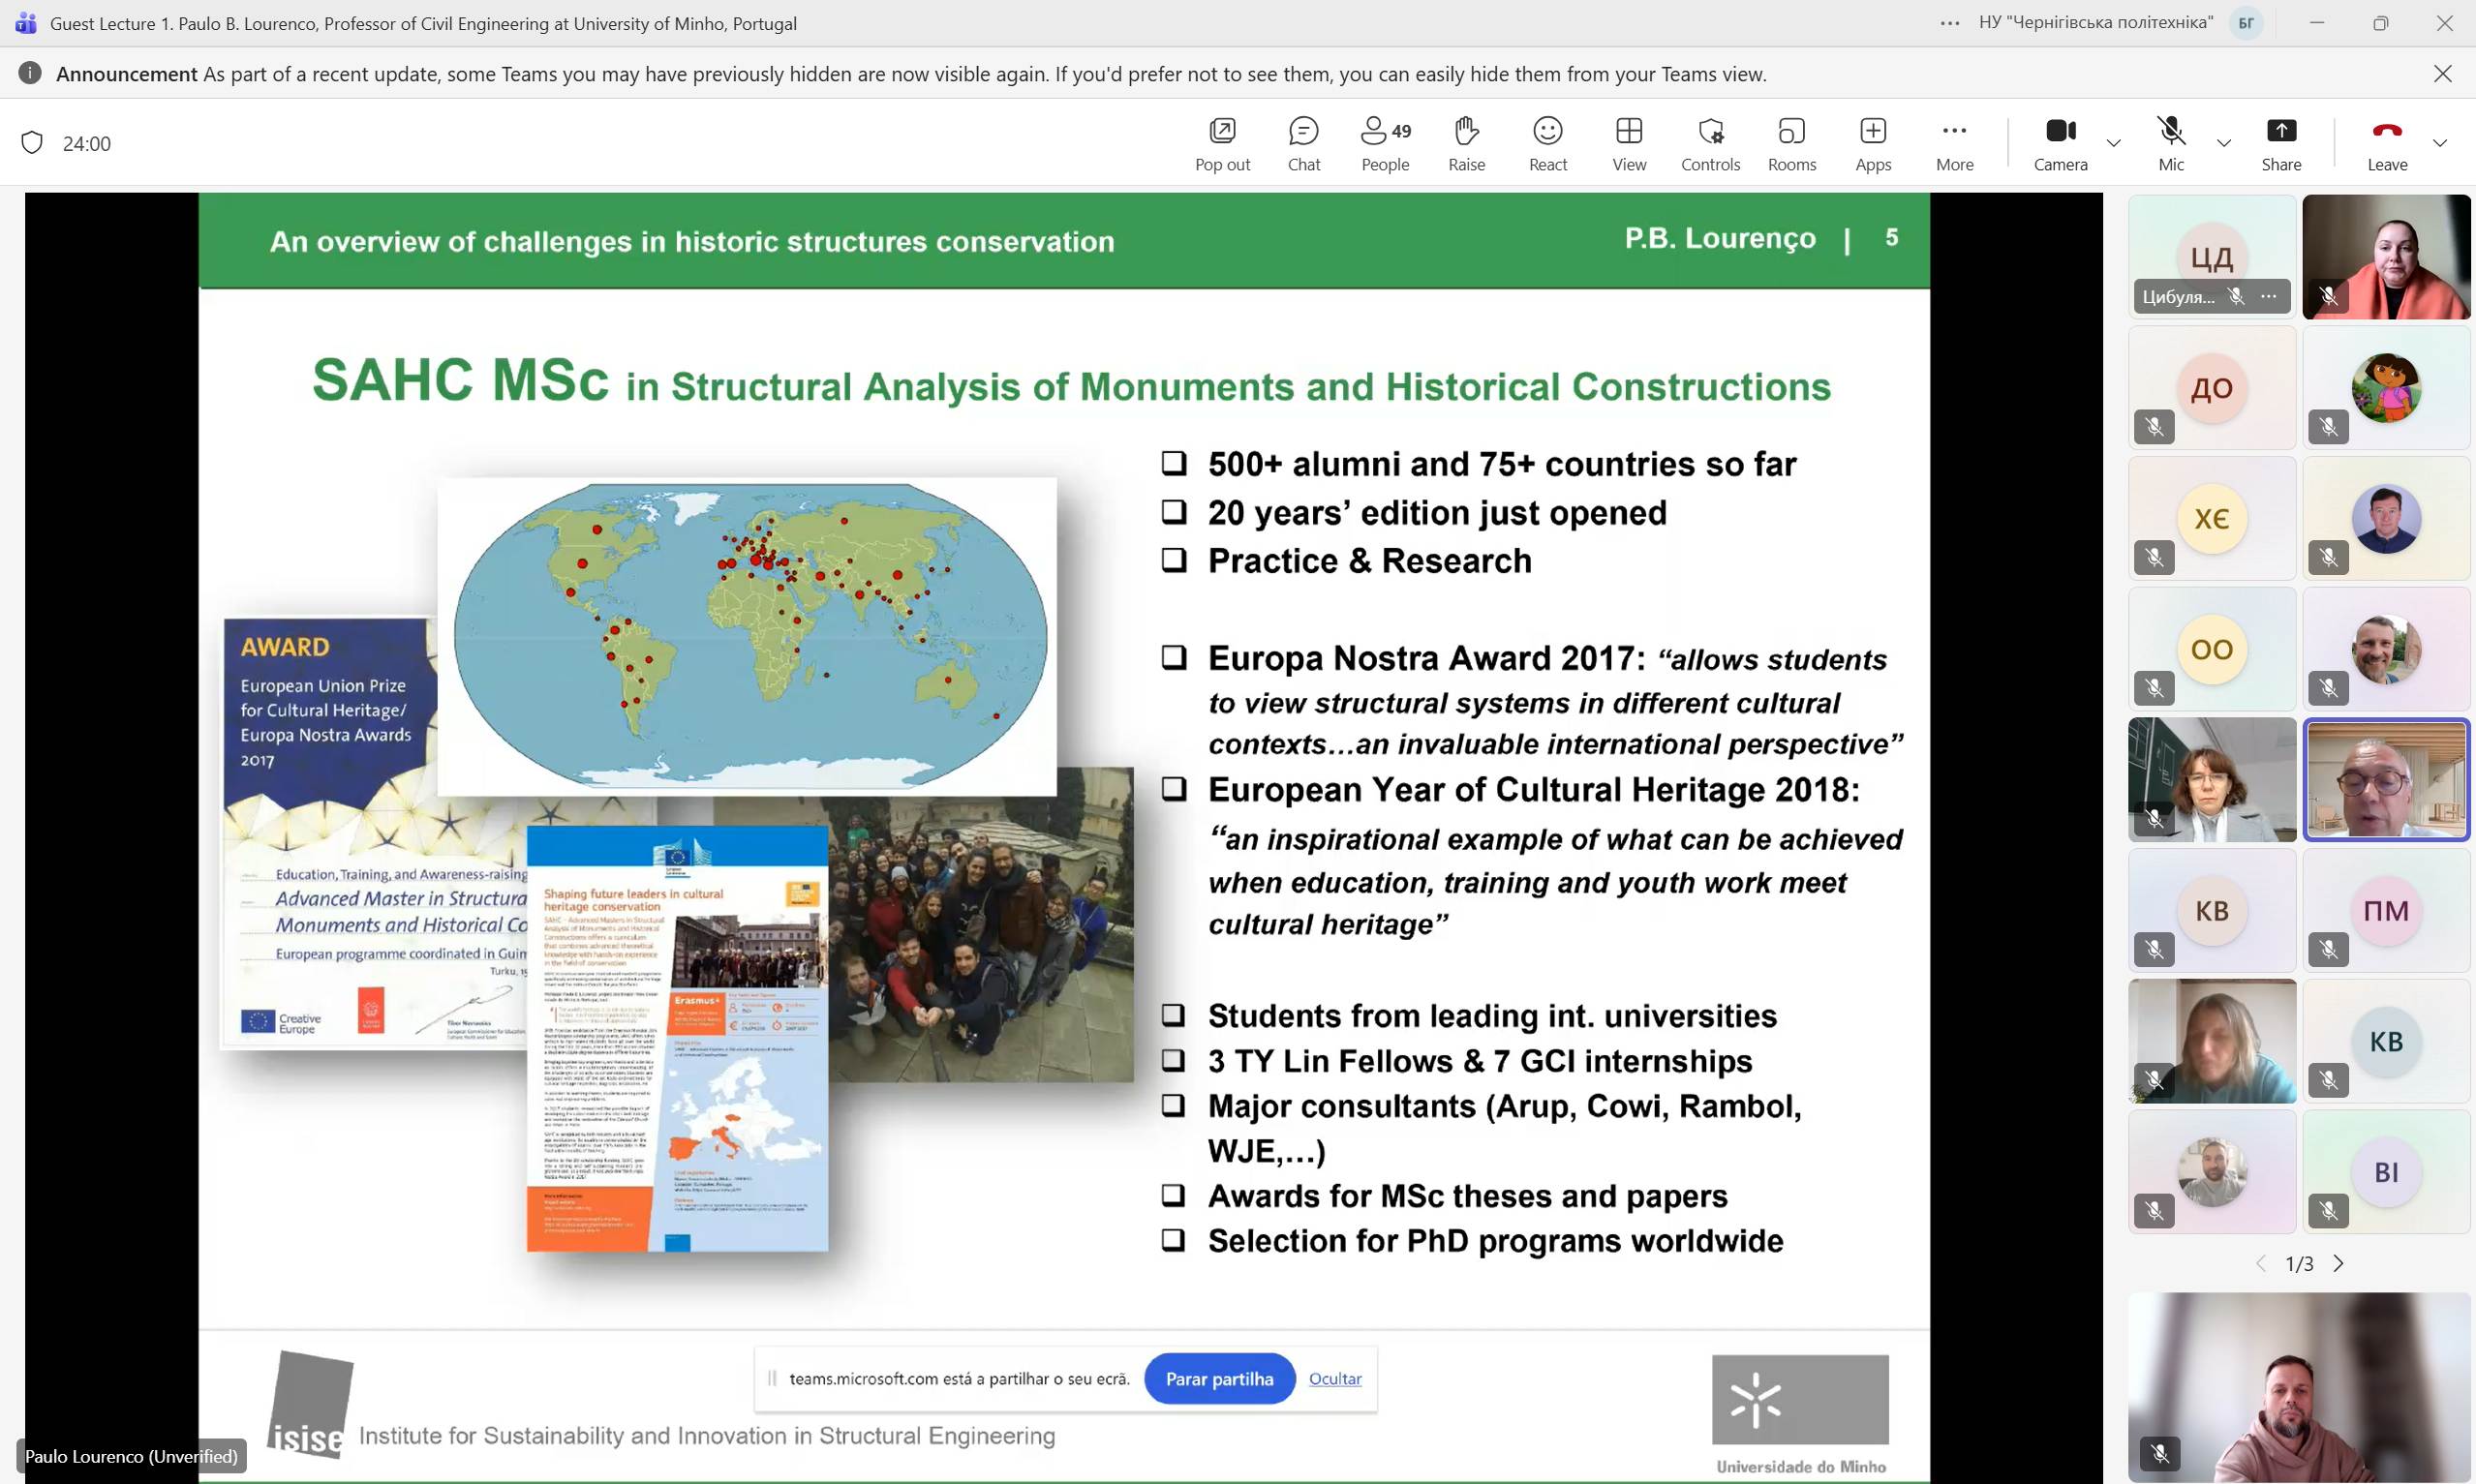Raise your hand in the meeting

click(x=1466, y=143)
